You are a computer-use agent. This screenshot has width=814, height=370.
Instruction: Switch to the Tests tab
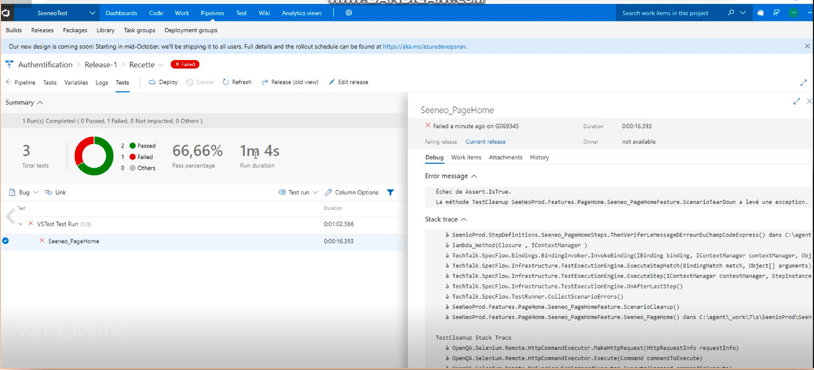pyautogui.click(x=122, y=82)
